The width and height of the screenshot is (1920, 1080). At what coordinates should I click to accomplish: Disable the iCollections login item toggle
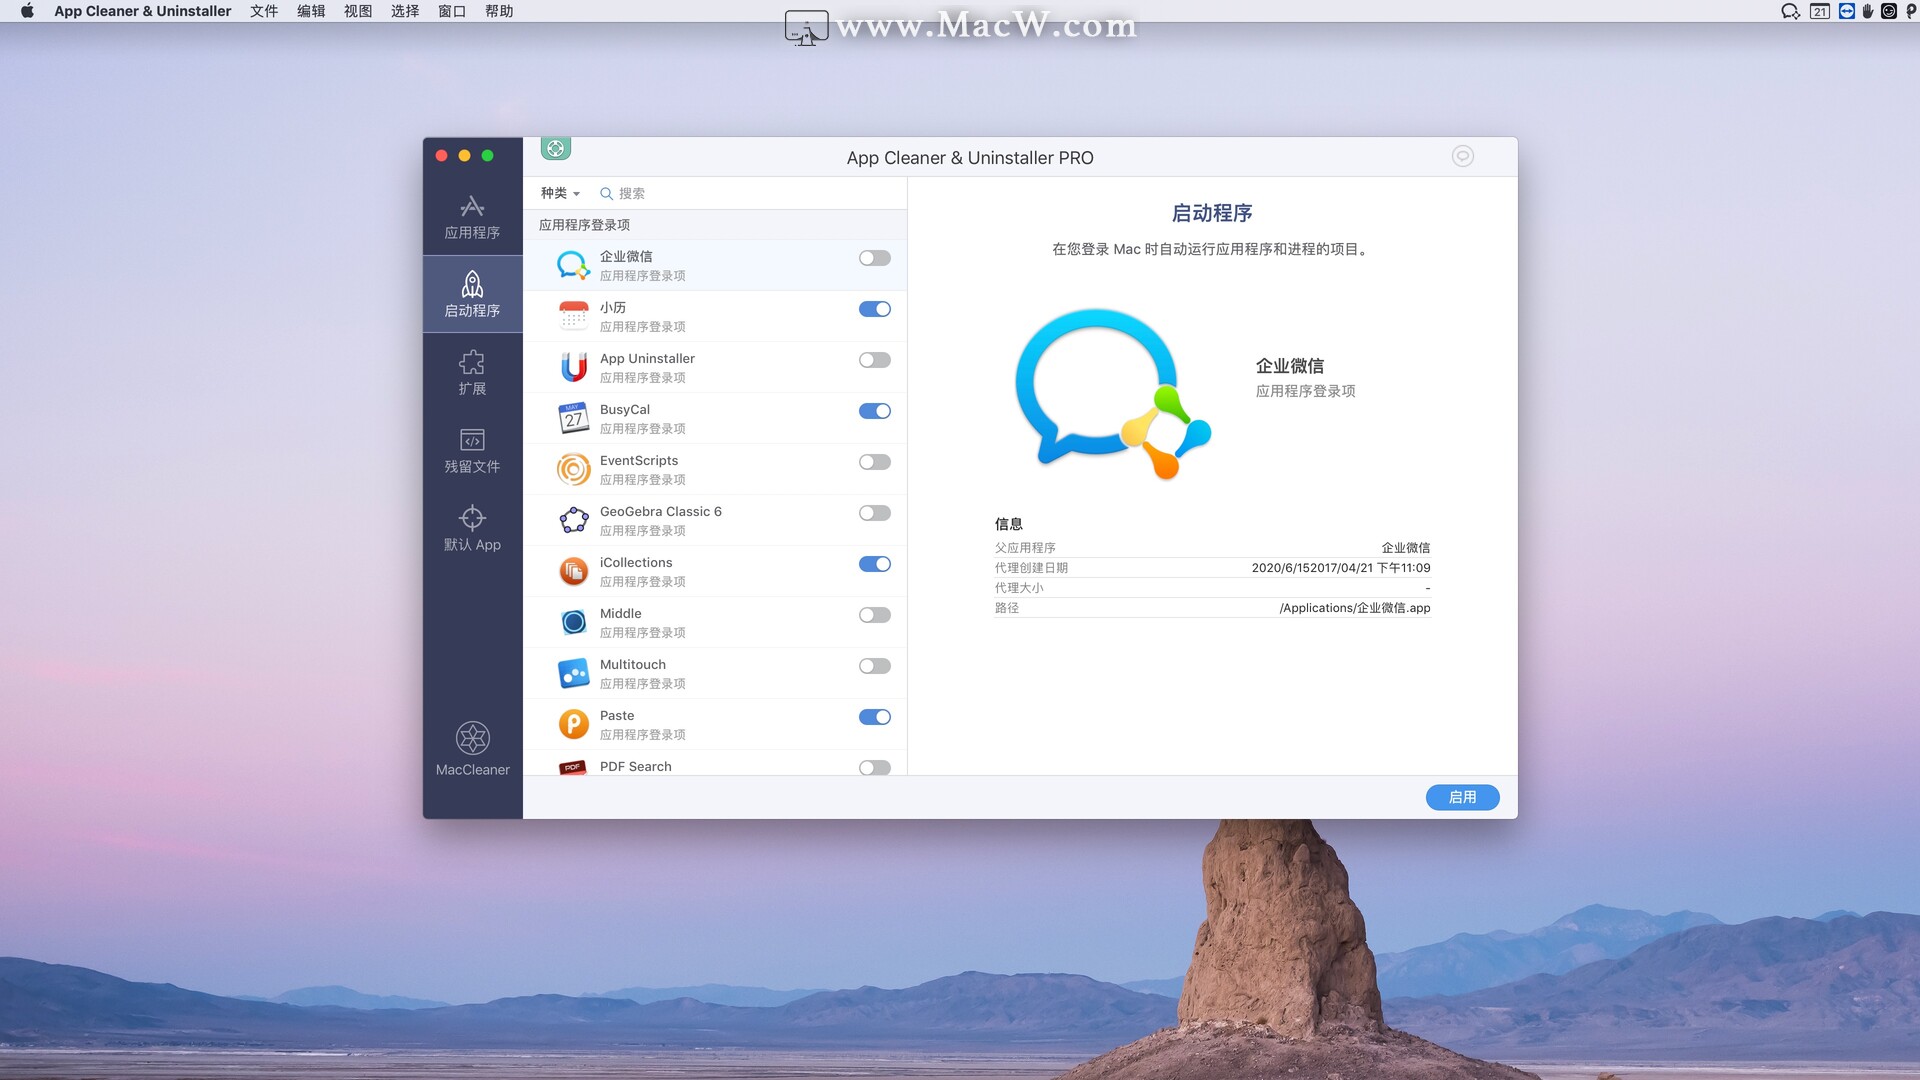[874, 564]
